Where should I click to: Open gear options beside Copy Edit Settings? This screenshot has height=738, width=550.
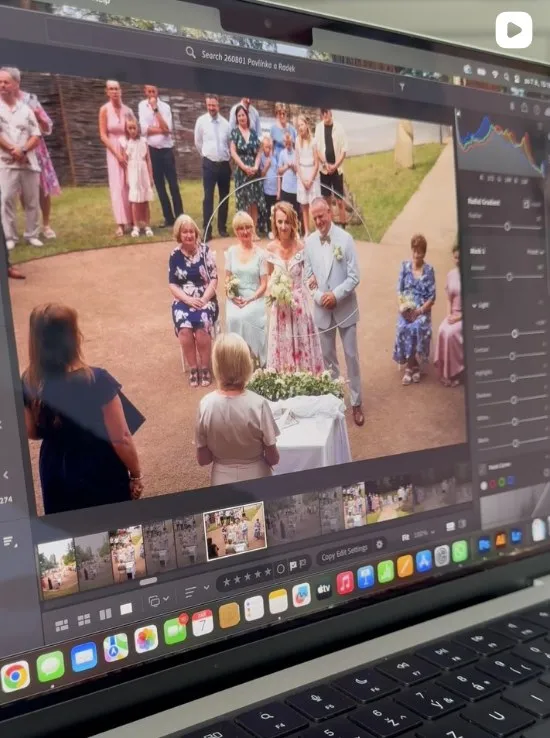coord(380,544)
